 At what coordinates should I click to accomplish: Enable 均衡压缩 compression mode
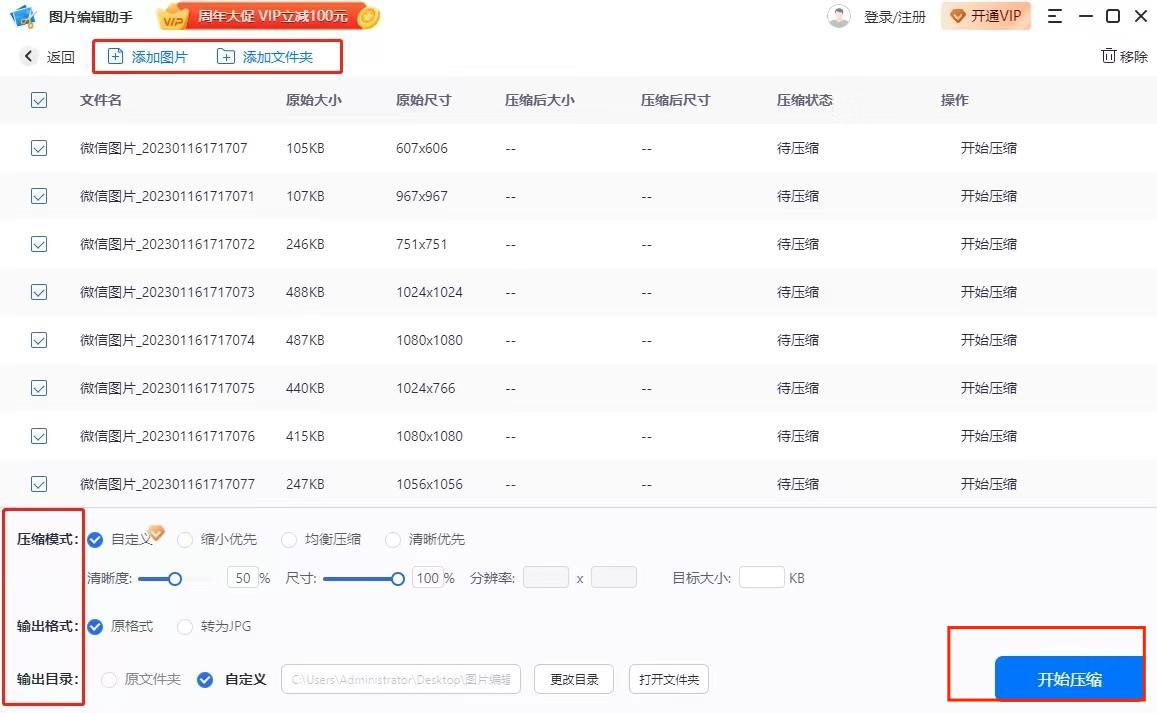[x=289, y=539]
